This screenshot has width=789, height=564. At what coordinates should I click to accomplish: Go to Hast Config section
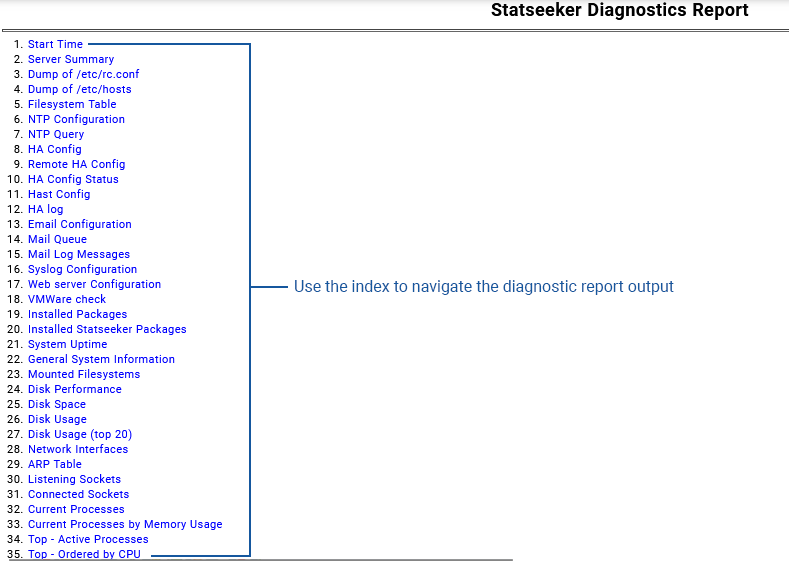[59, 194]
